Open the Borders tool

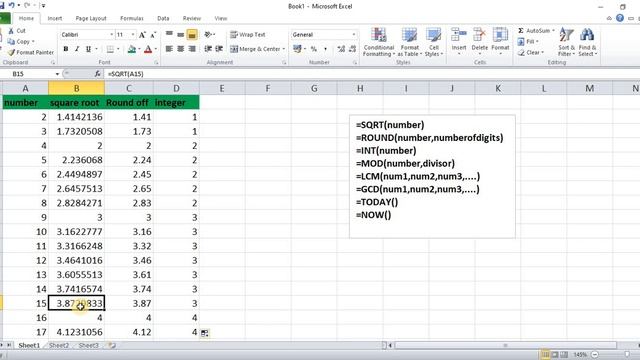click(x=110, y=49)
